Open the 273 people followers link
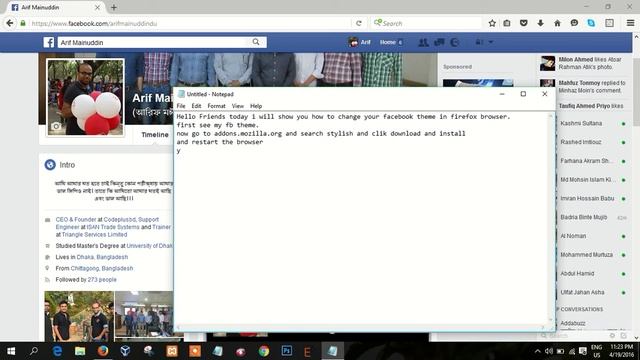The height and width of the screenshot is (360, 640). pyautogui.click(x=102, y=280)
